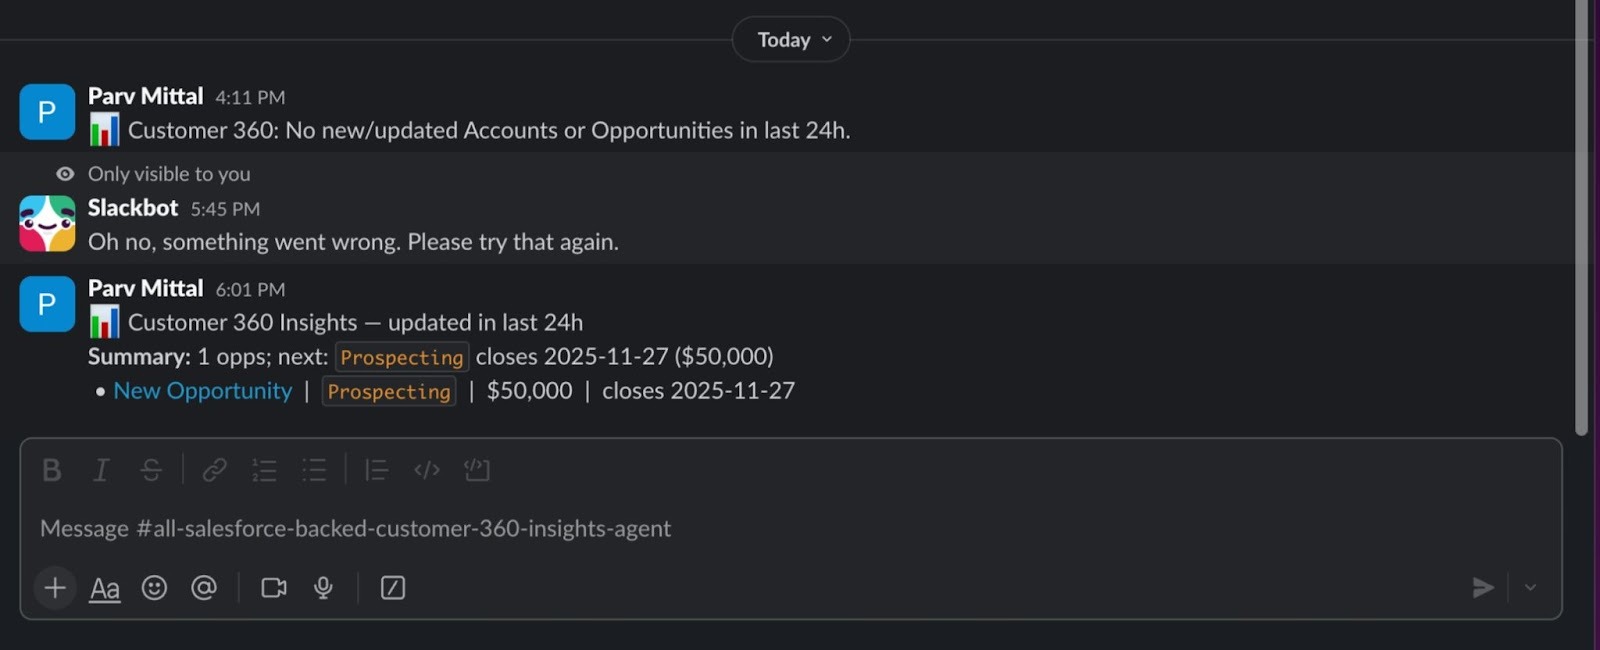Apply blockquote formatting
The height and width of the screenshot is (650, 1600).
pyautogui.click(x=376, y=470)
